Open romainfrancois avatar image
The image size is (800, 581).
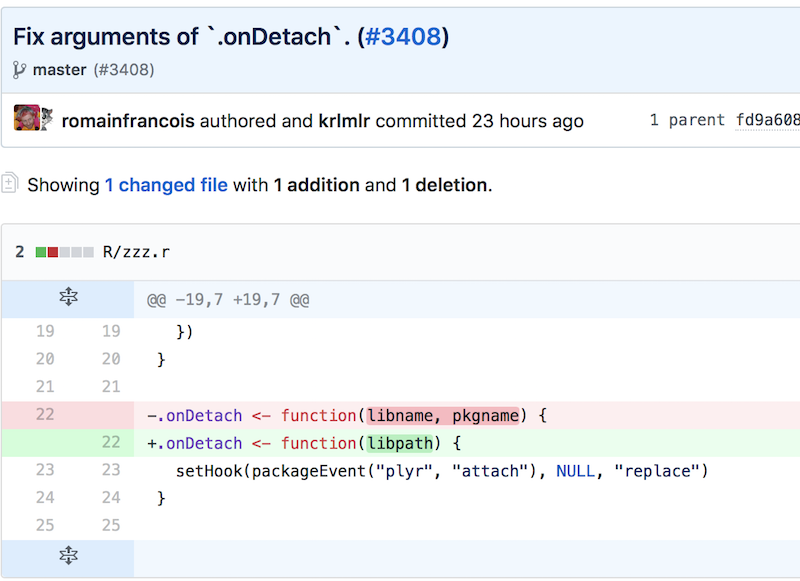click(27, 118)
